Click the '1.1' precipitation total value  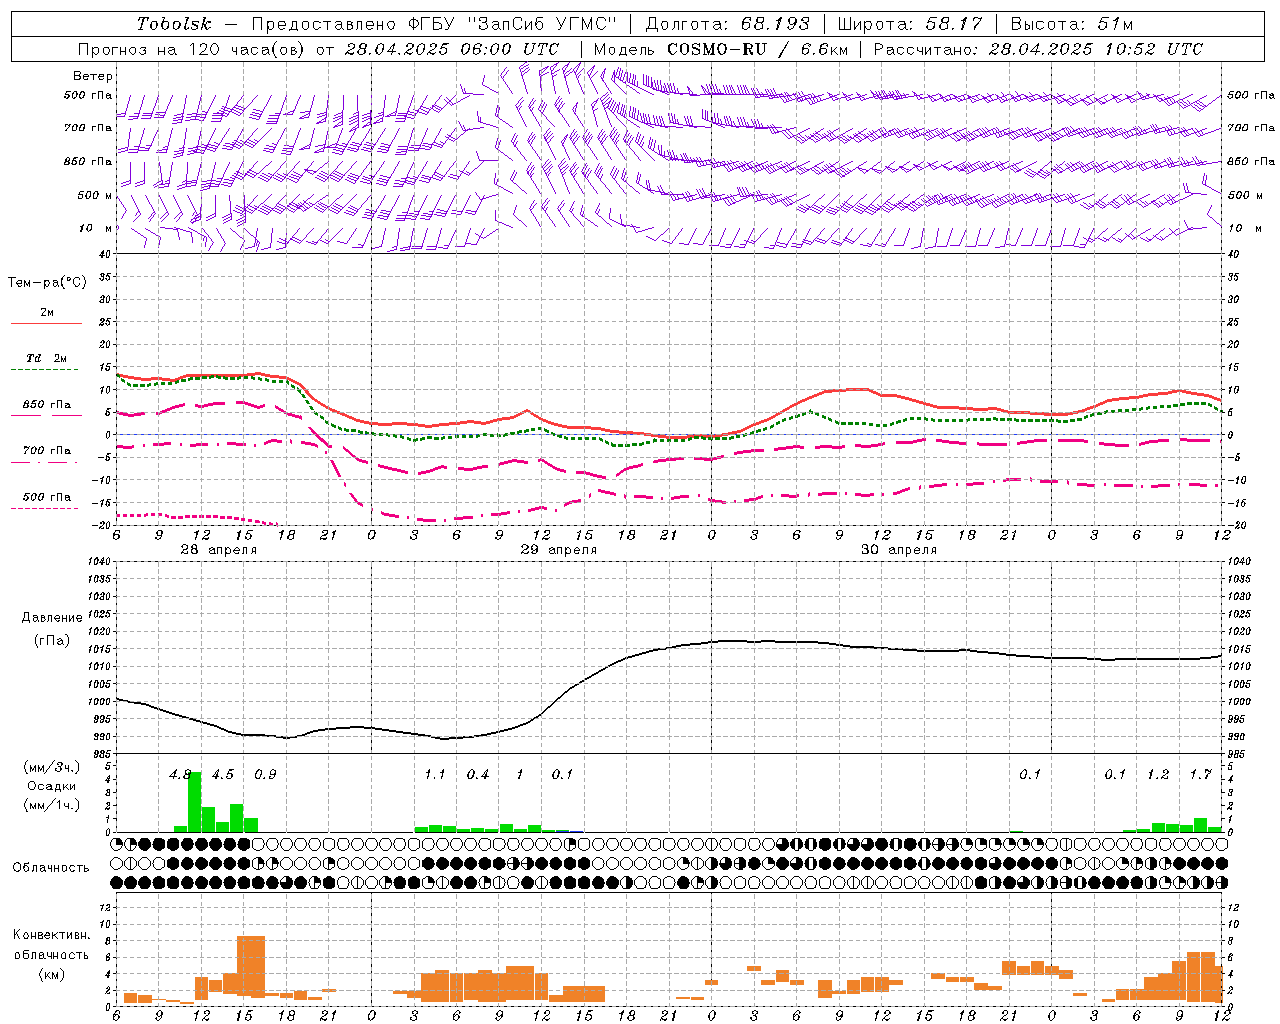(x=435, y=774)
